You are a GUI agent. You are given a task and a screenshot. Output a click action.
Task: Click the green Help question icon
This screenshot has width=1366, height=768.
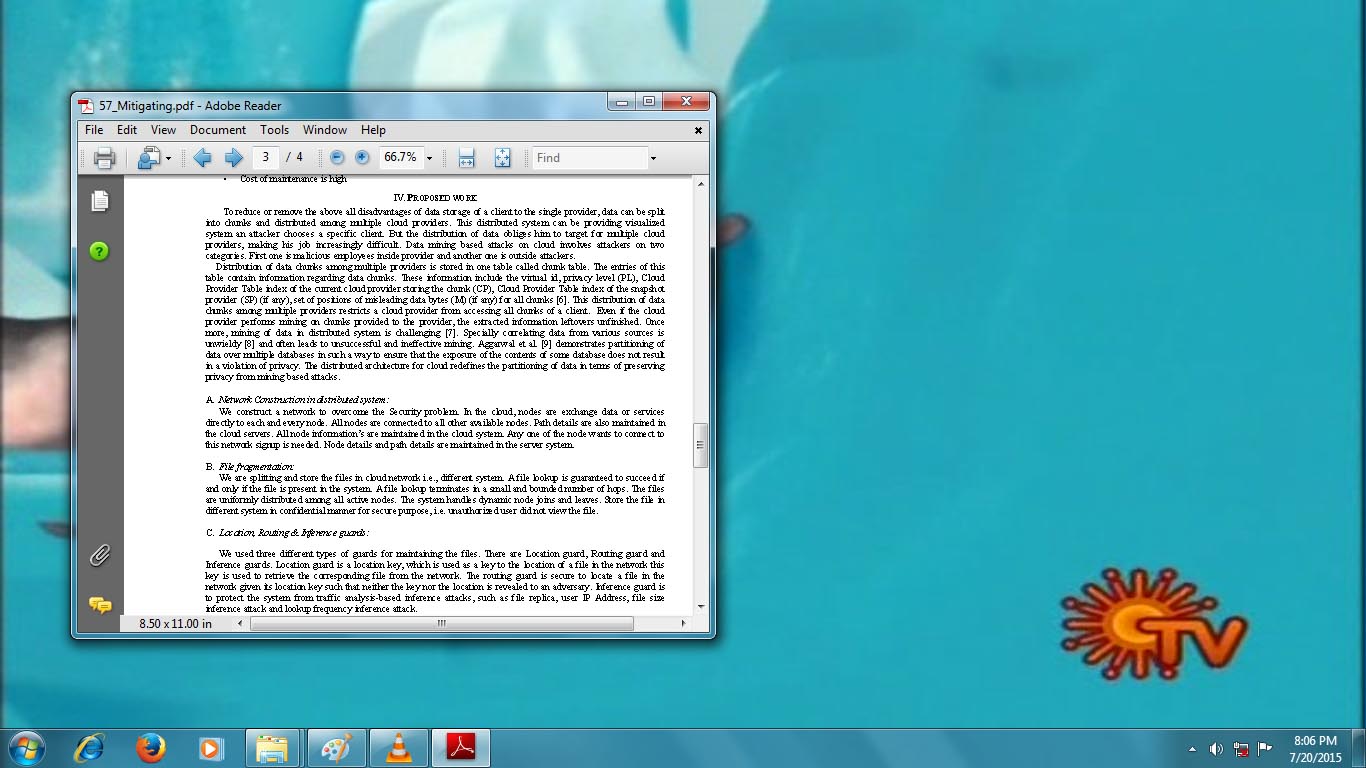coord(98,251)
